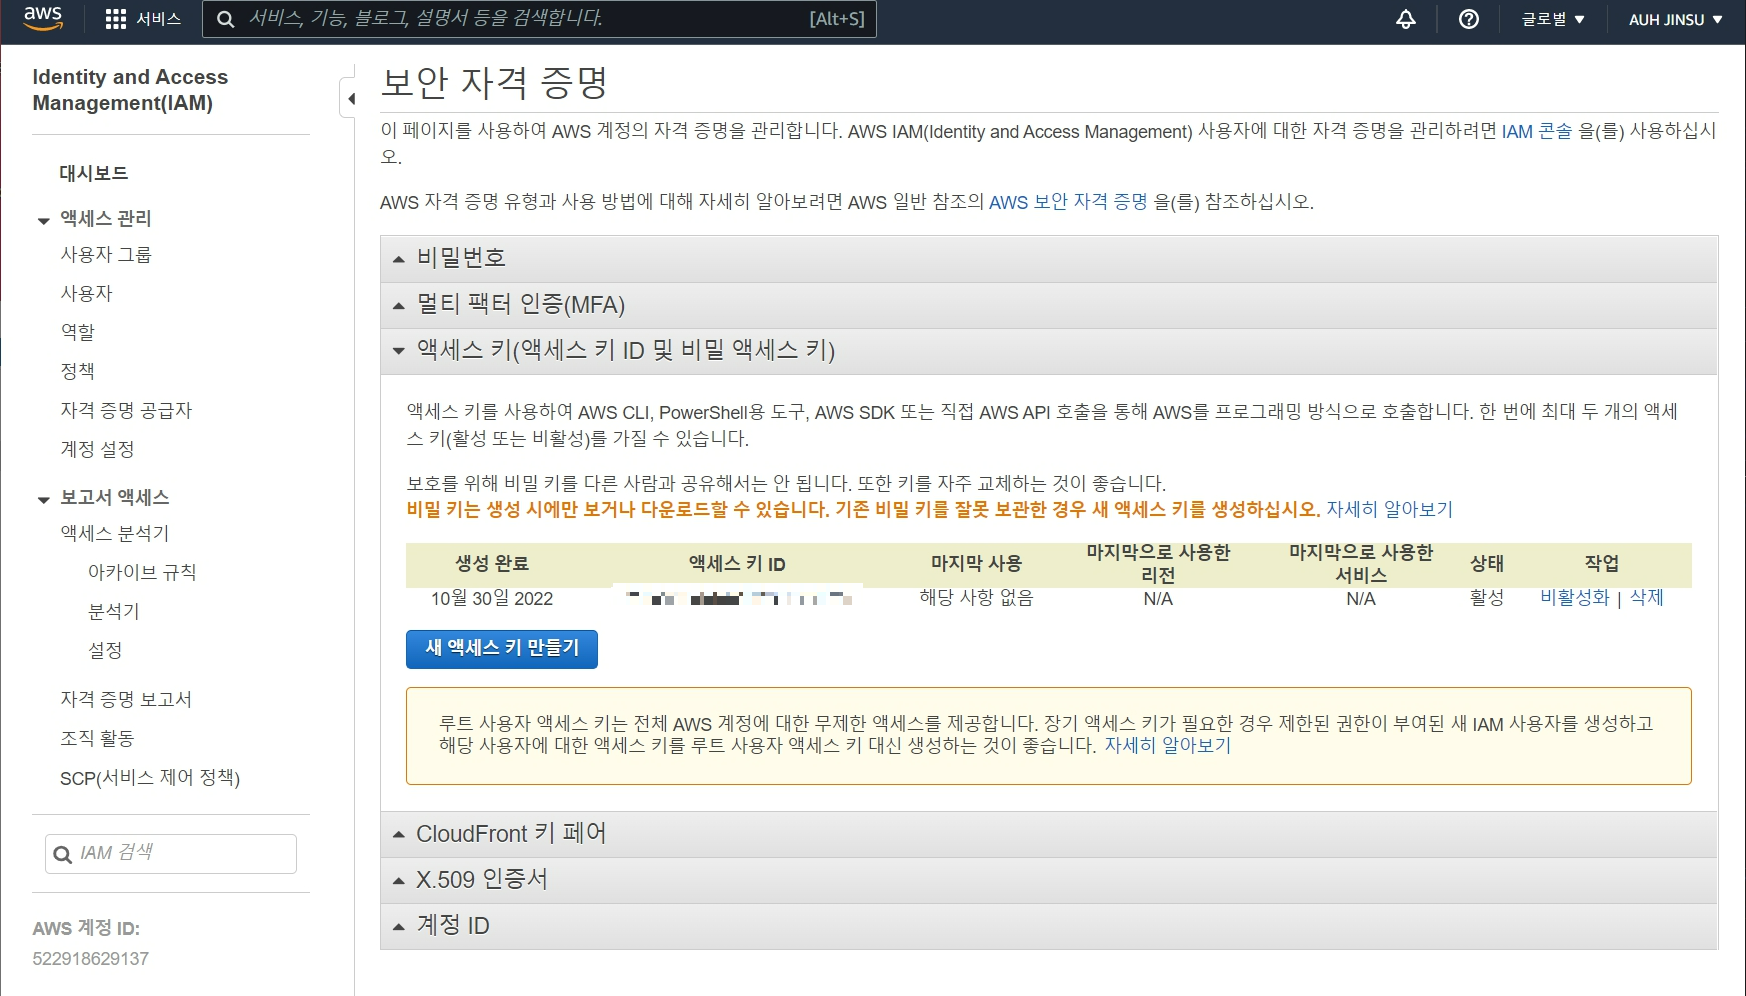
Task: Expand the 계정 ID section
Action: pyautogui.click(x=1049, y=926)
